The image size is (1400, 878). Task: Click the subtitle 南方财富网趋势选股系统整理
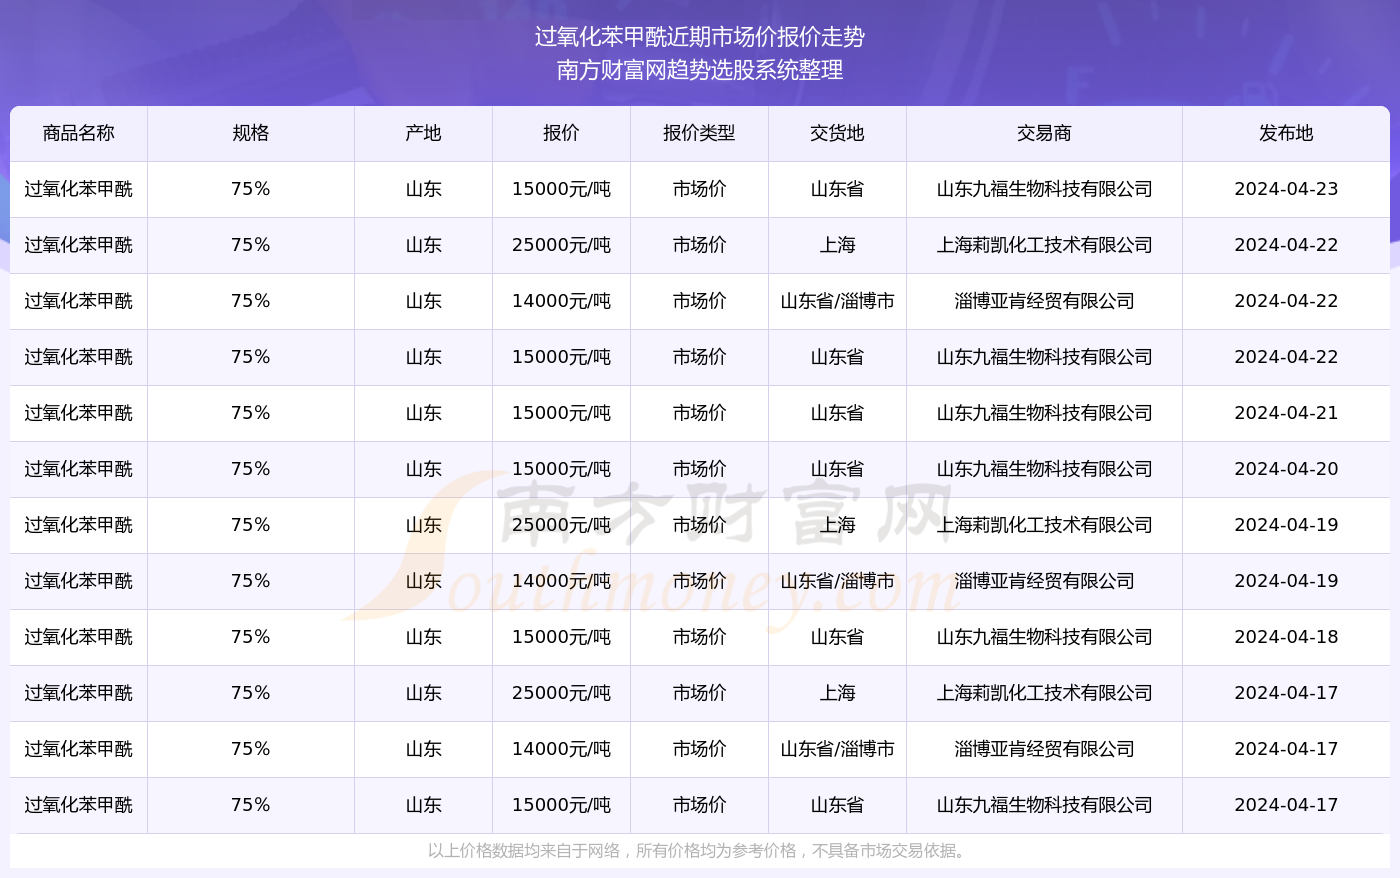pos(700,70)
